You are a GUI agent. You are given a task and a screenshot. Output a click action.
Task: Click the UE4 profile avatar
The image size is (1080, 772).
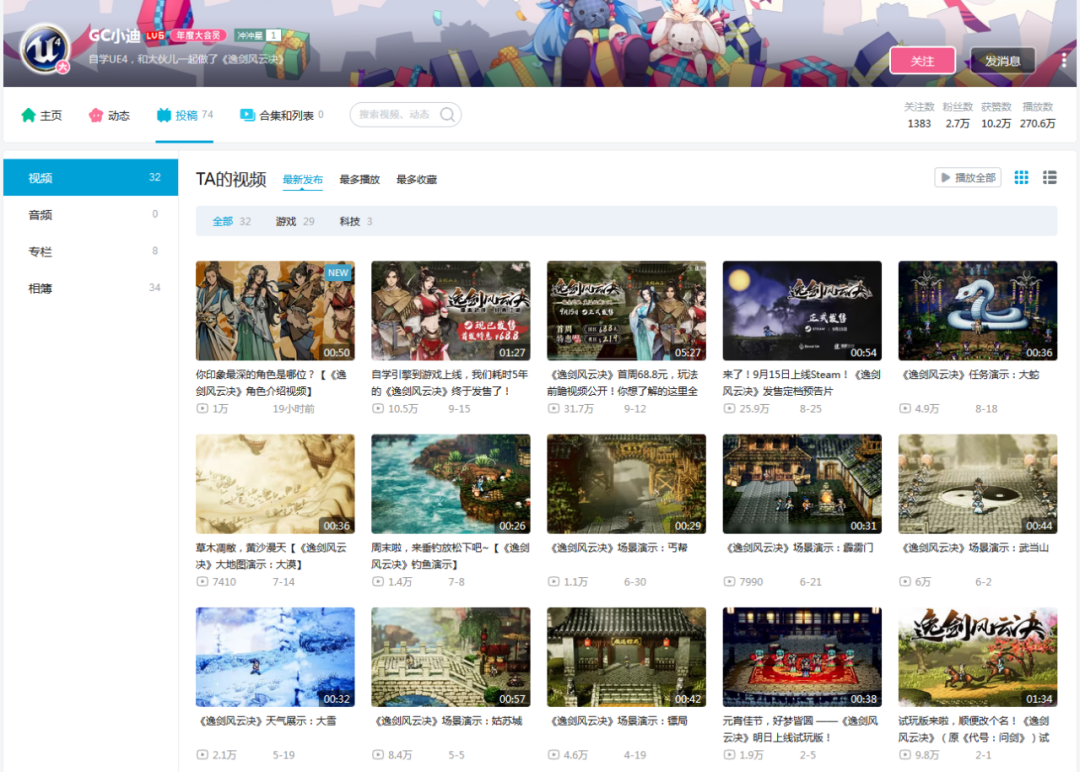(45, 49)
